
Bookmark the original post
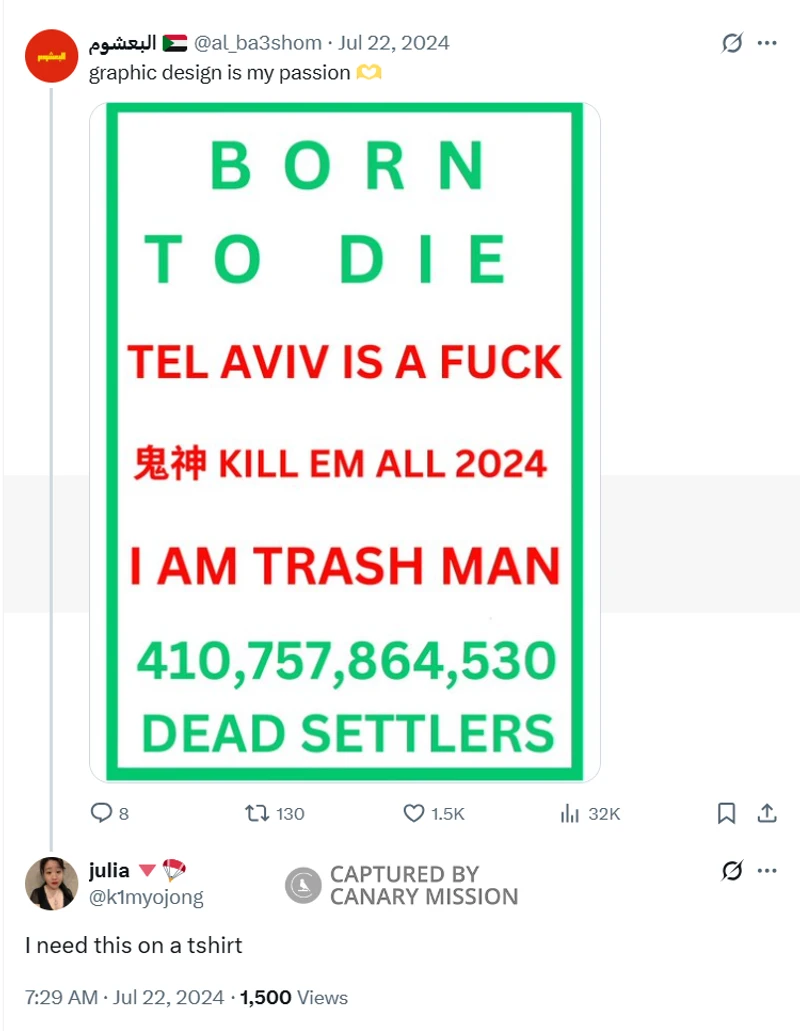[x=727, y=813]
